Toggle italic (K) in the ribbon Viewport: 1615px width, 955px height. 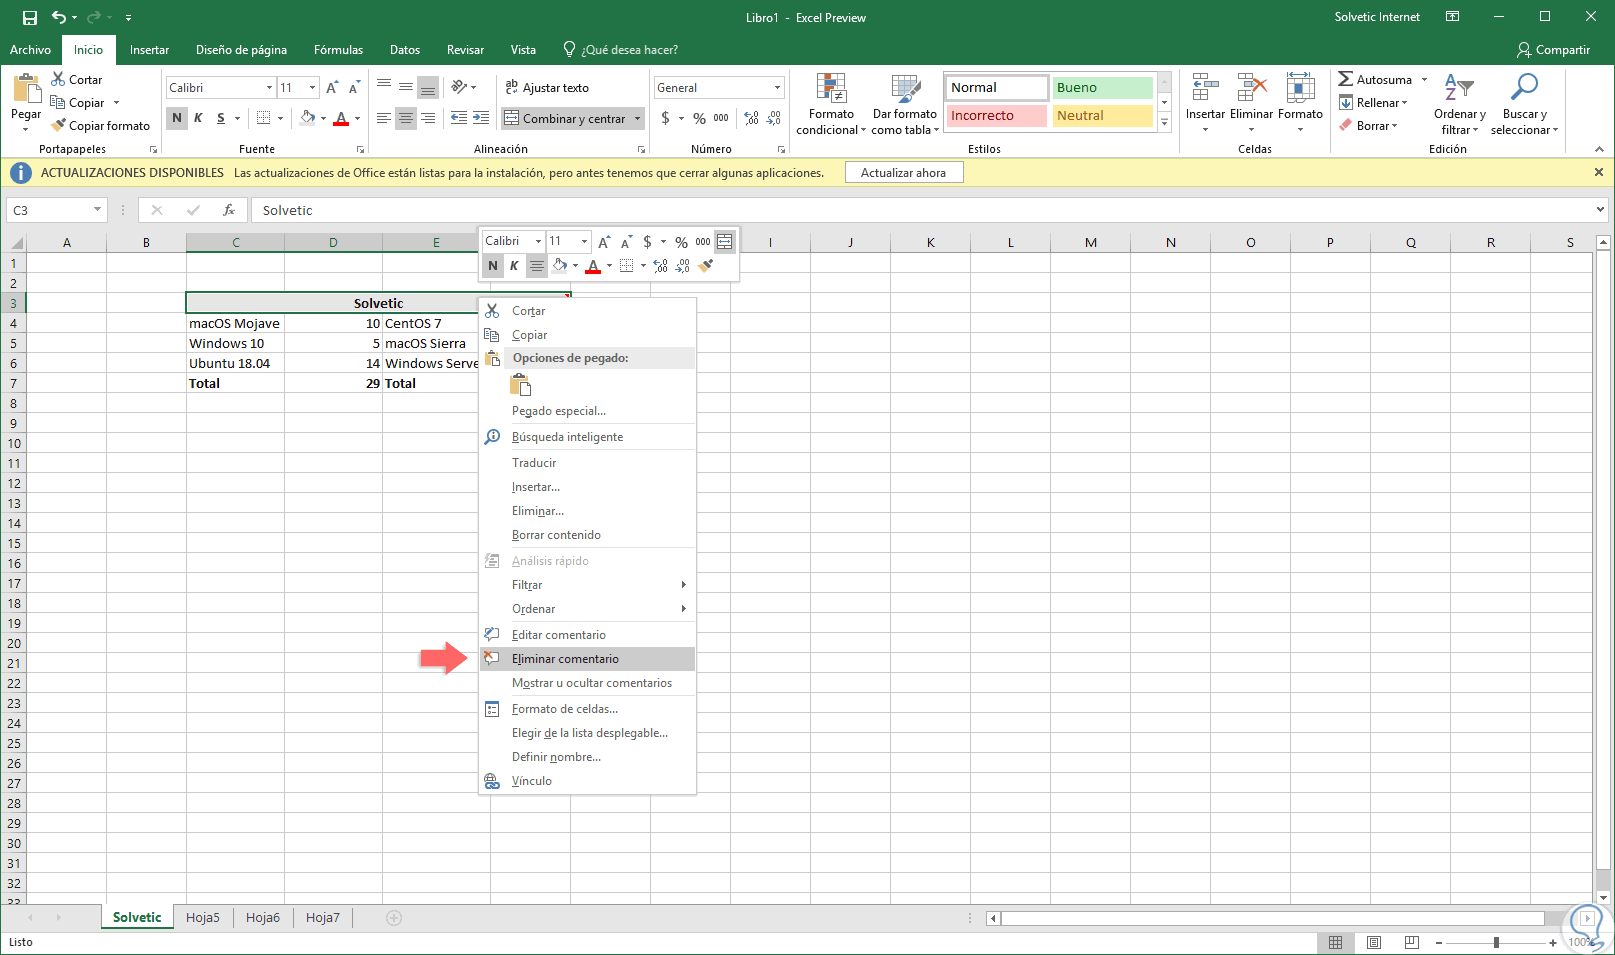click(198, 118)
